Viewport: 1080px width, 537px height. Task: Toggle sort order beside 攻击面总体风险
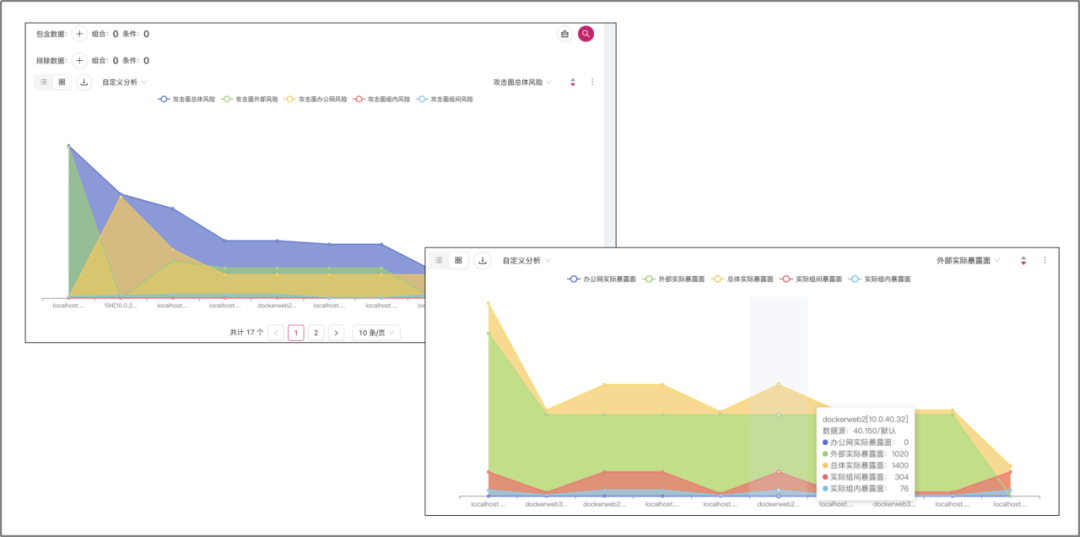click(x=572, y=83)
